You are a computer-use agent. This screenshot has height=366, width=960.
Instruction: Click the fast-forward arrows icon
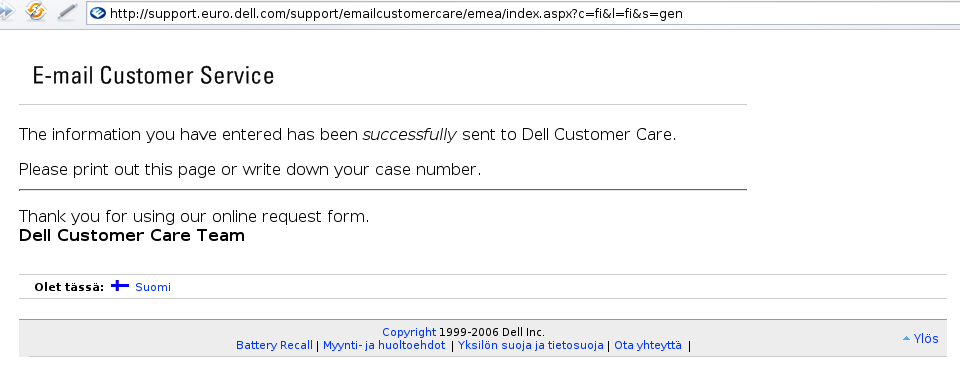(6, 11)
